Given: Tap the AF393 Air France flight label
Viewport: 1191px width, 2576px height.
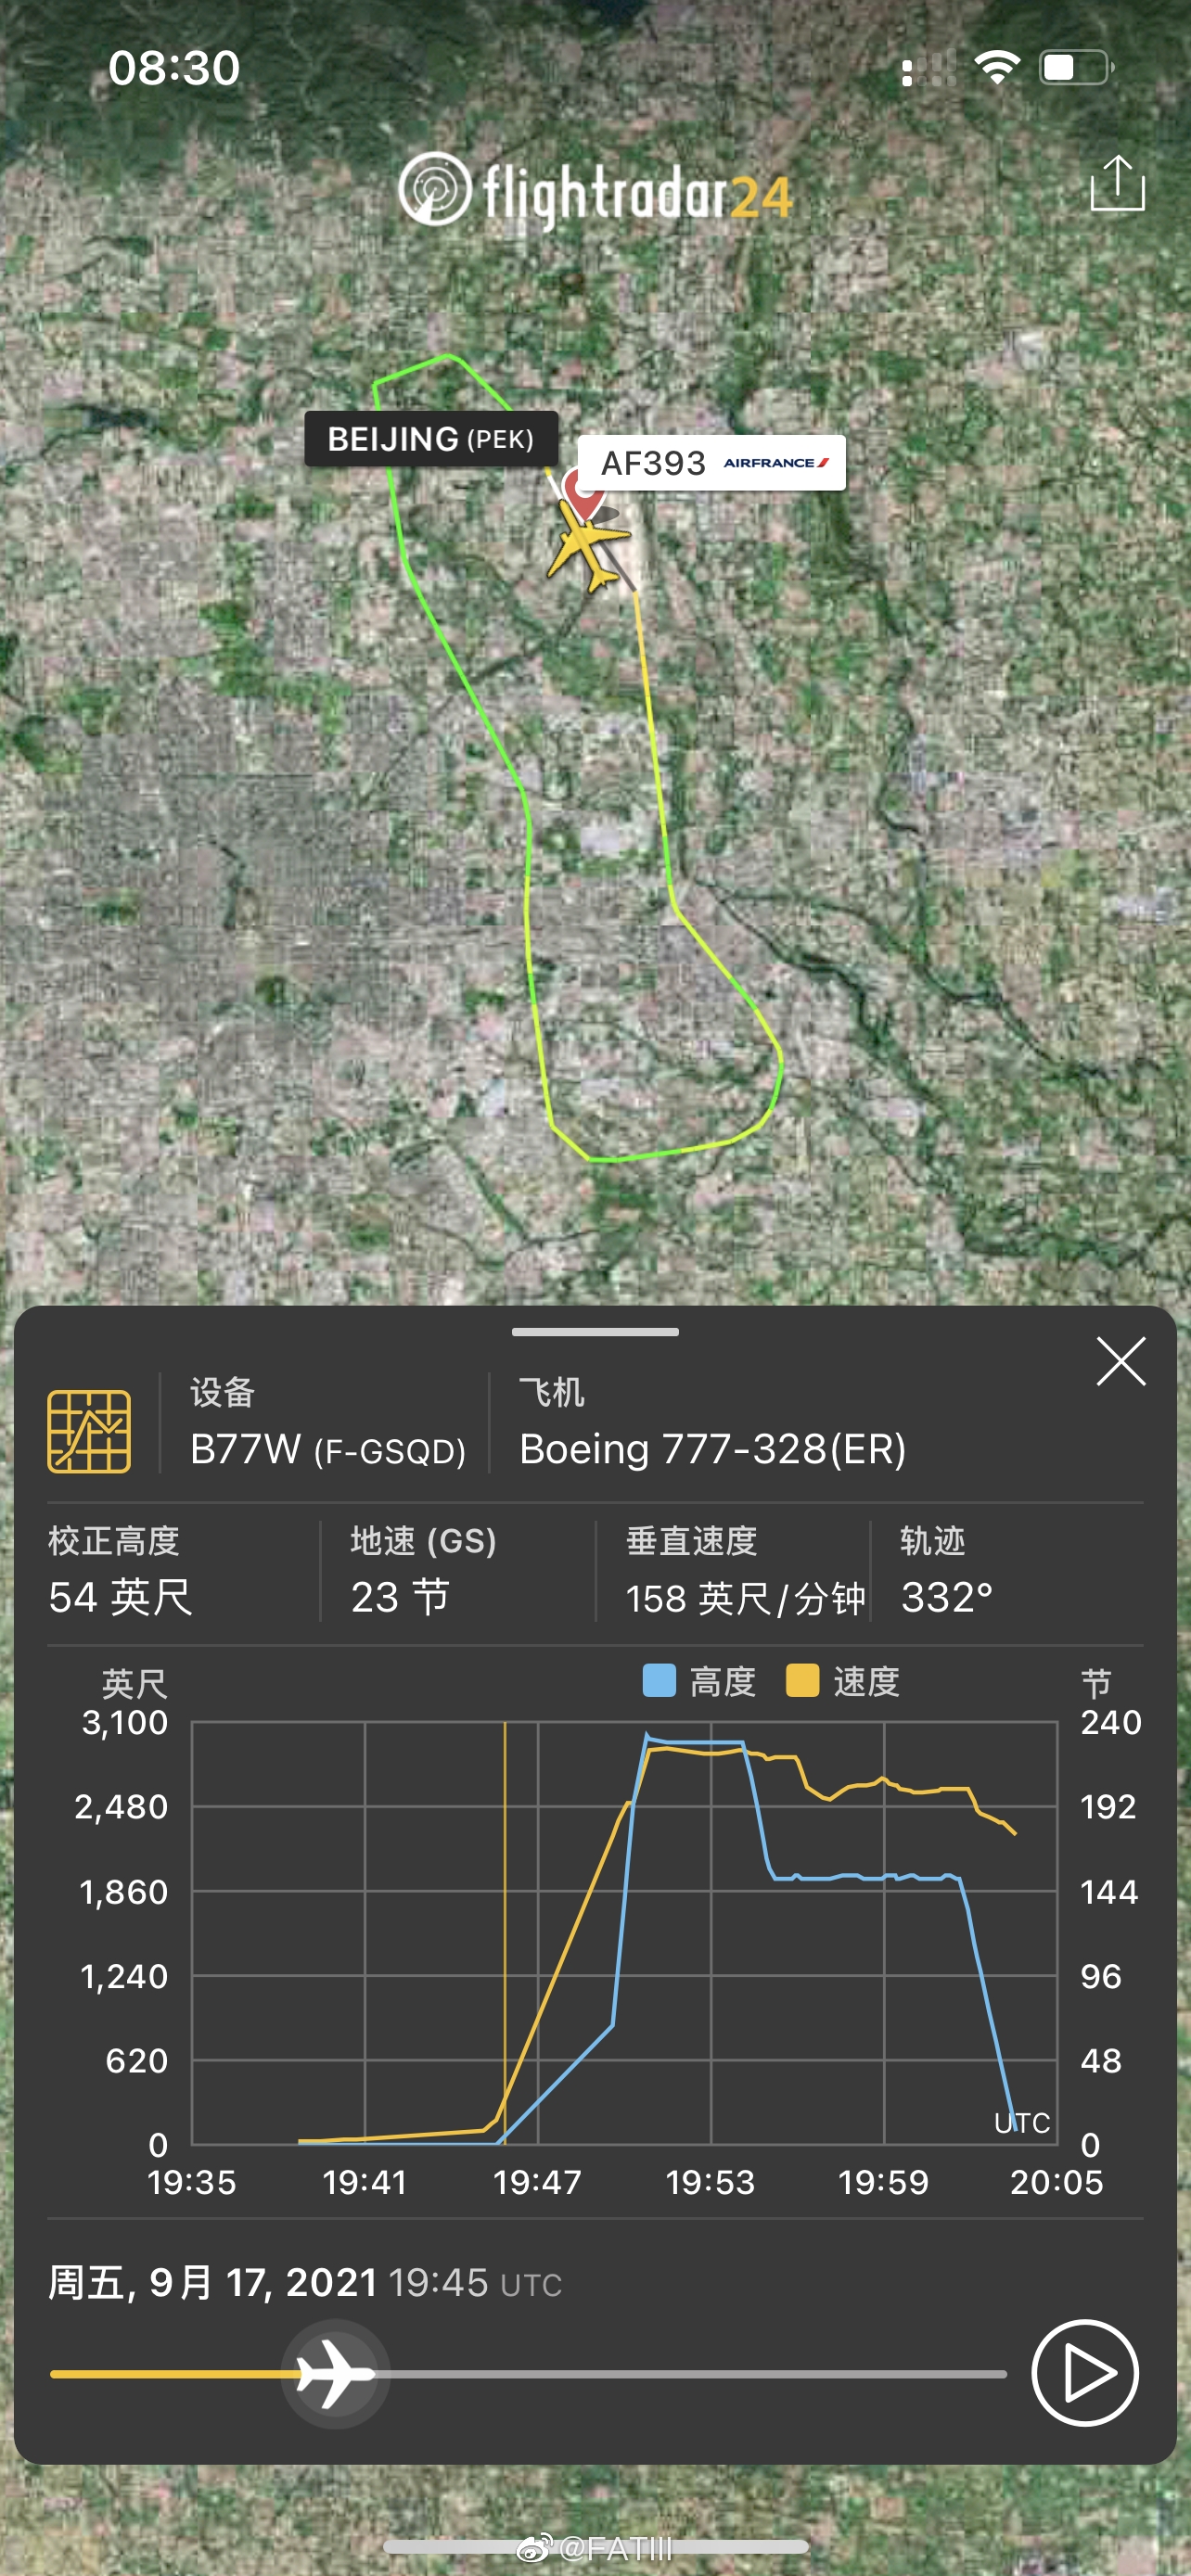Looking at the screenshot, I should [712, 463].
